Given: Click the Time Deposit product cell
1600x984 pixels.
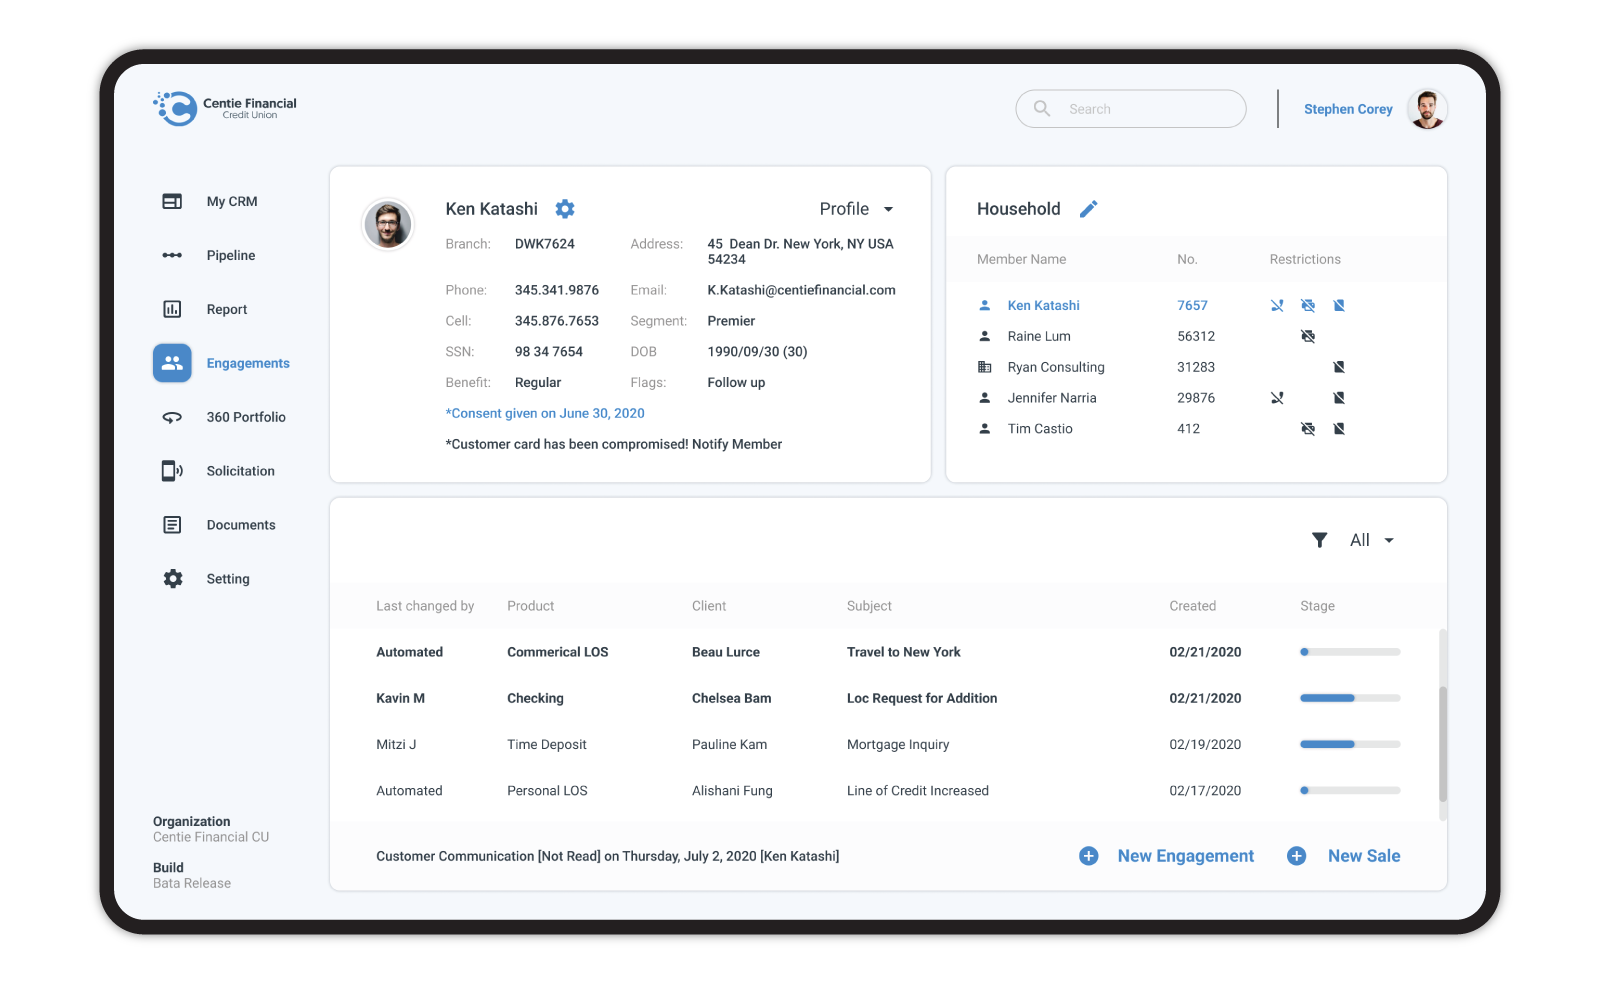Looking at the screenshot, I should click(547, 744).
